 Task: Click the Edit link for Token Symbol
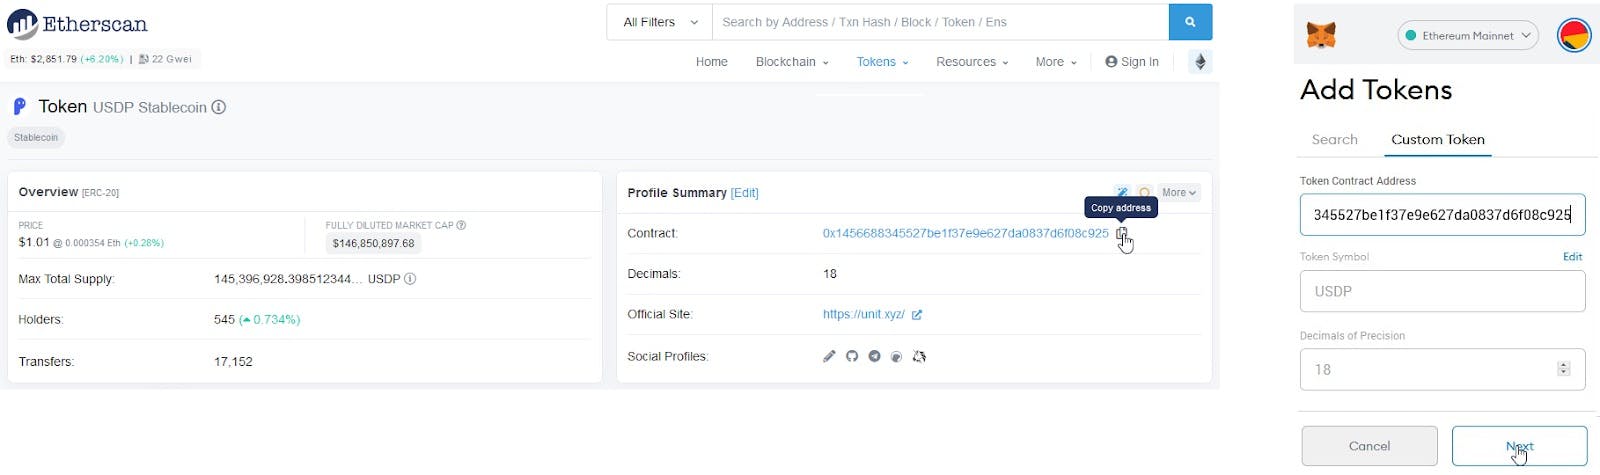pos(1572,257)
